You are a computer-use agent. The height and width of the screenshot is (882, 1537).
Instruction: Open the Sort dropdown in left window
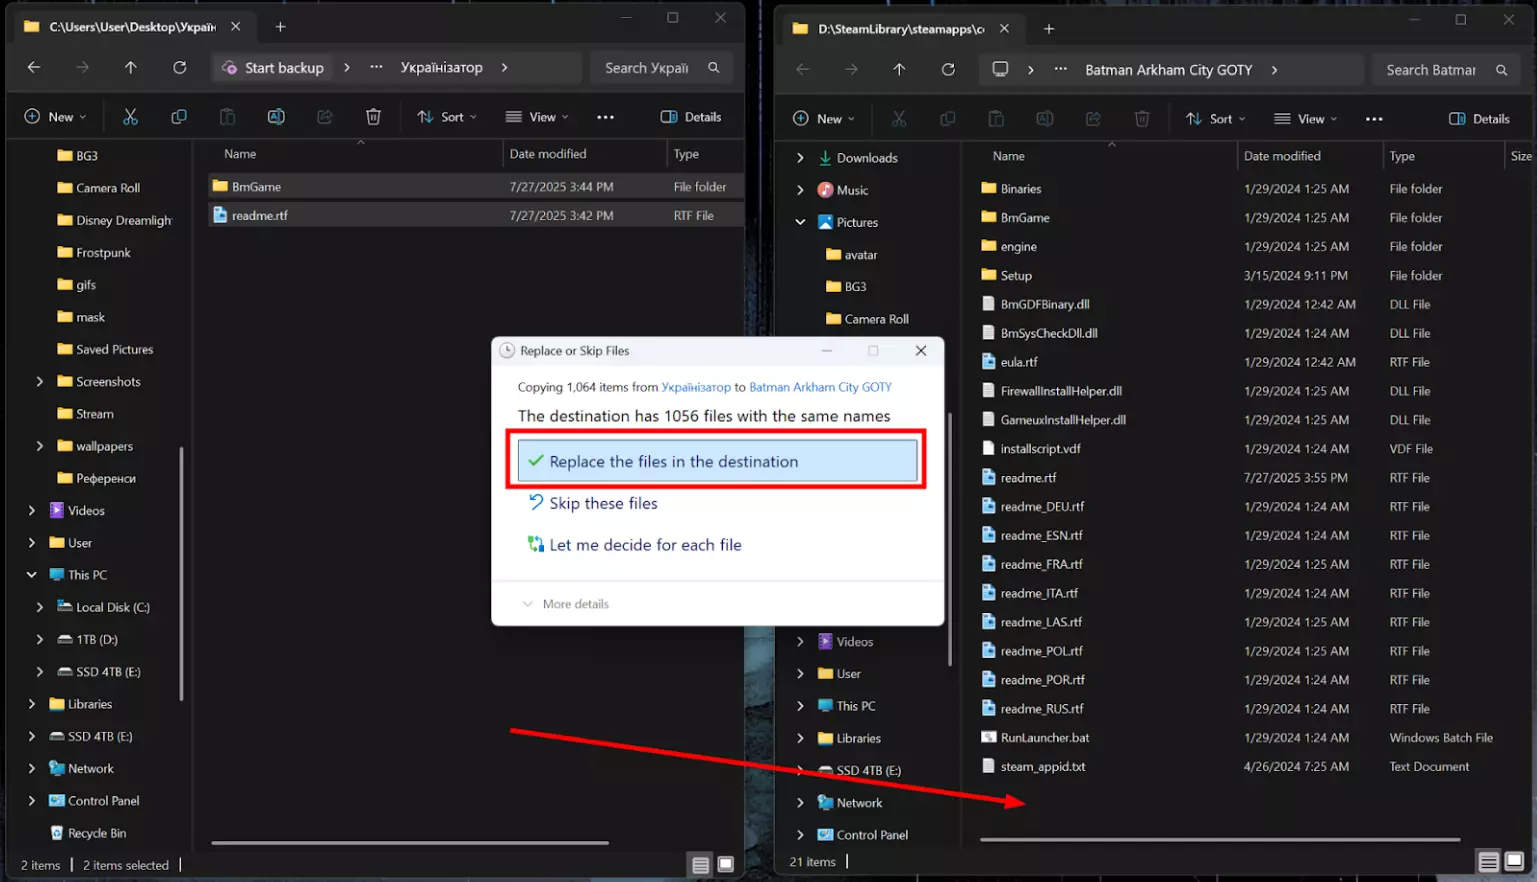pyautogui.click(x=447, y=117)
